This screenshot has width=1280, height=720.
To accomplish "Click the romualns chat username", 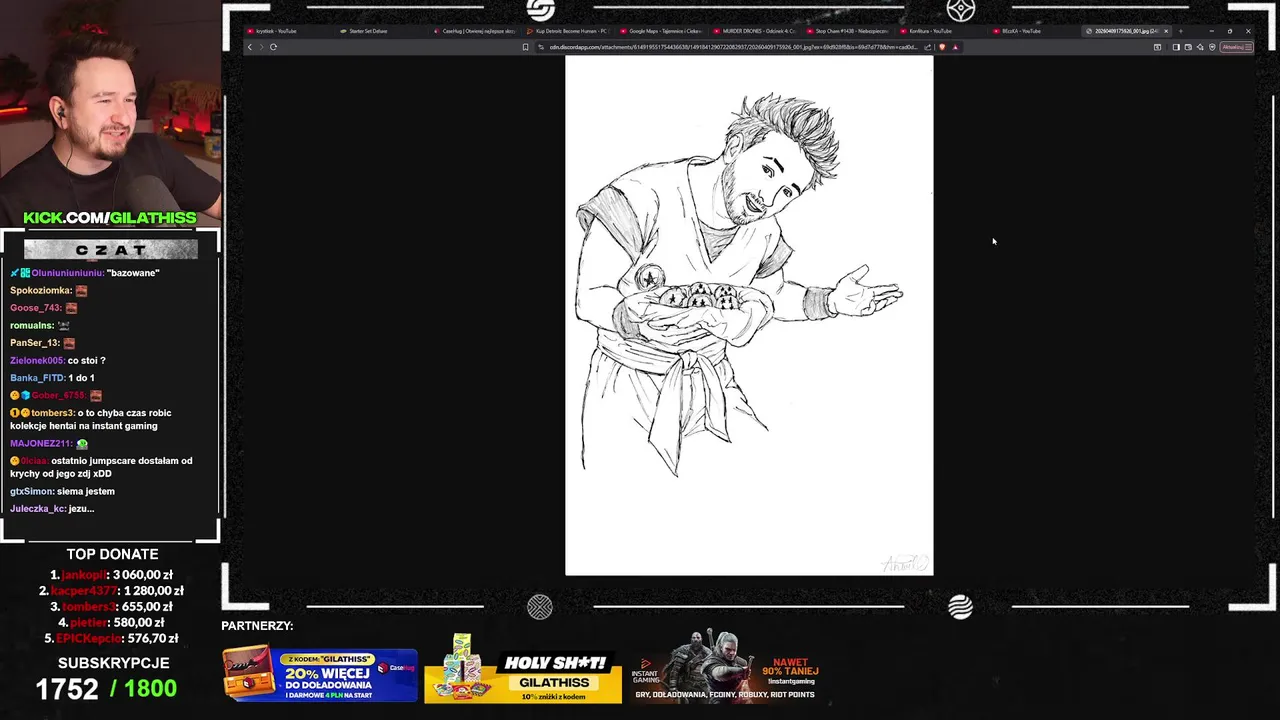I will tap(32, 325).
